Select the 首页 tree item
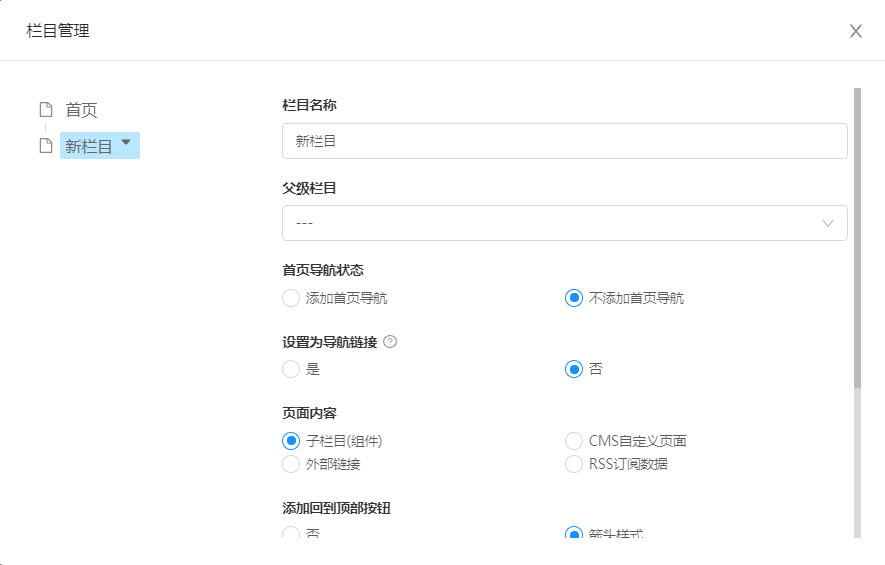This screenshot has width=885, height=565. coord(81,110)
